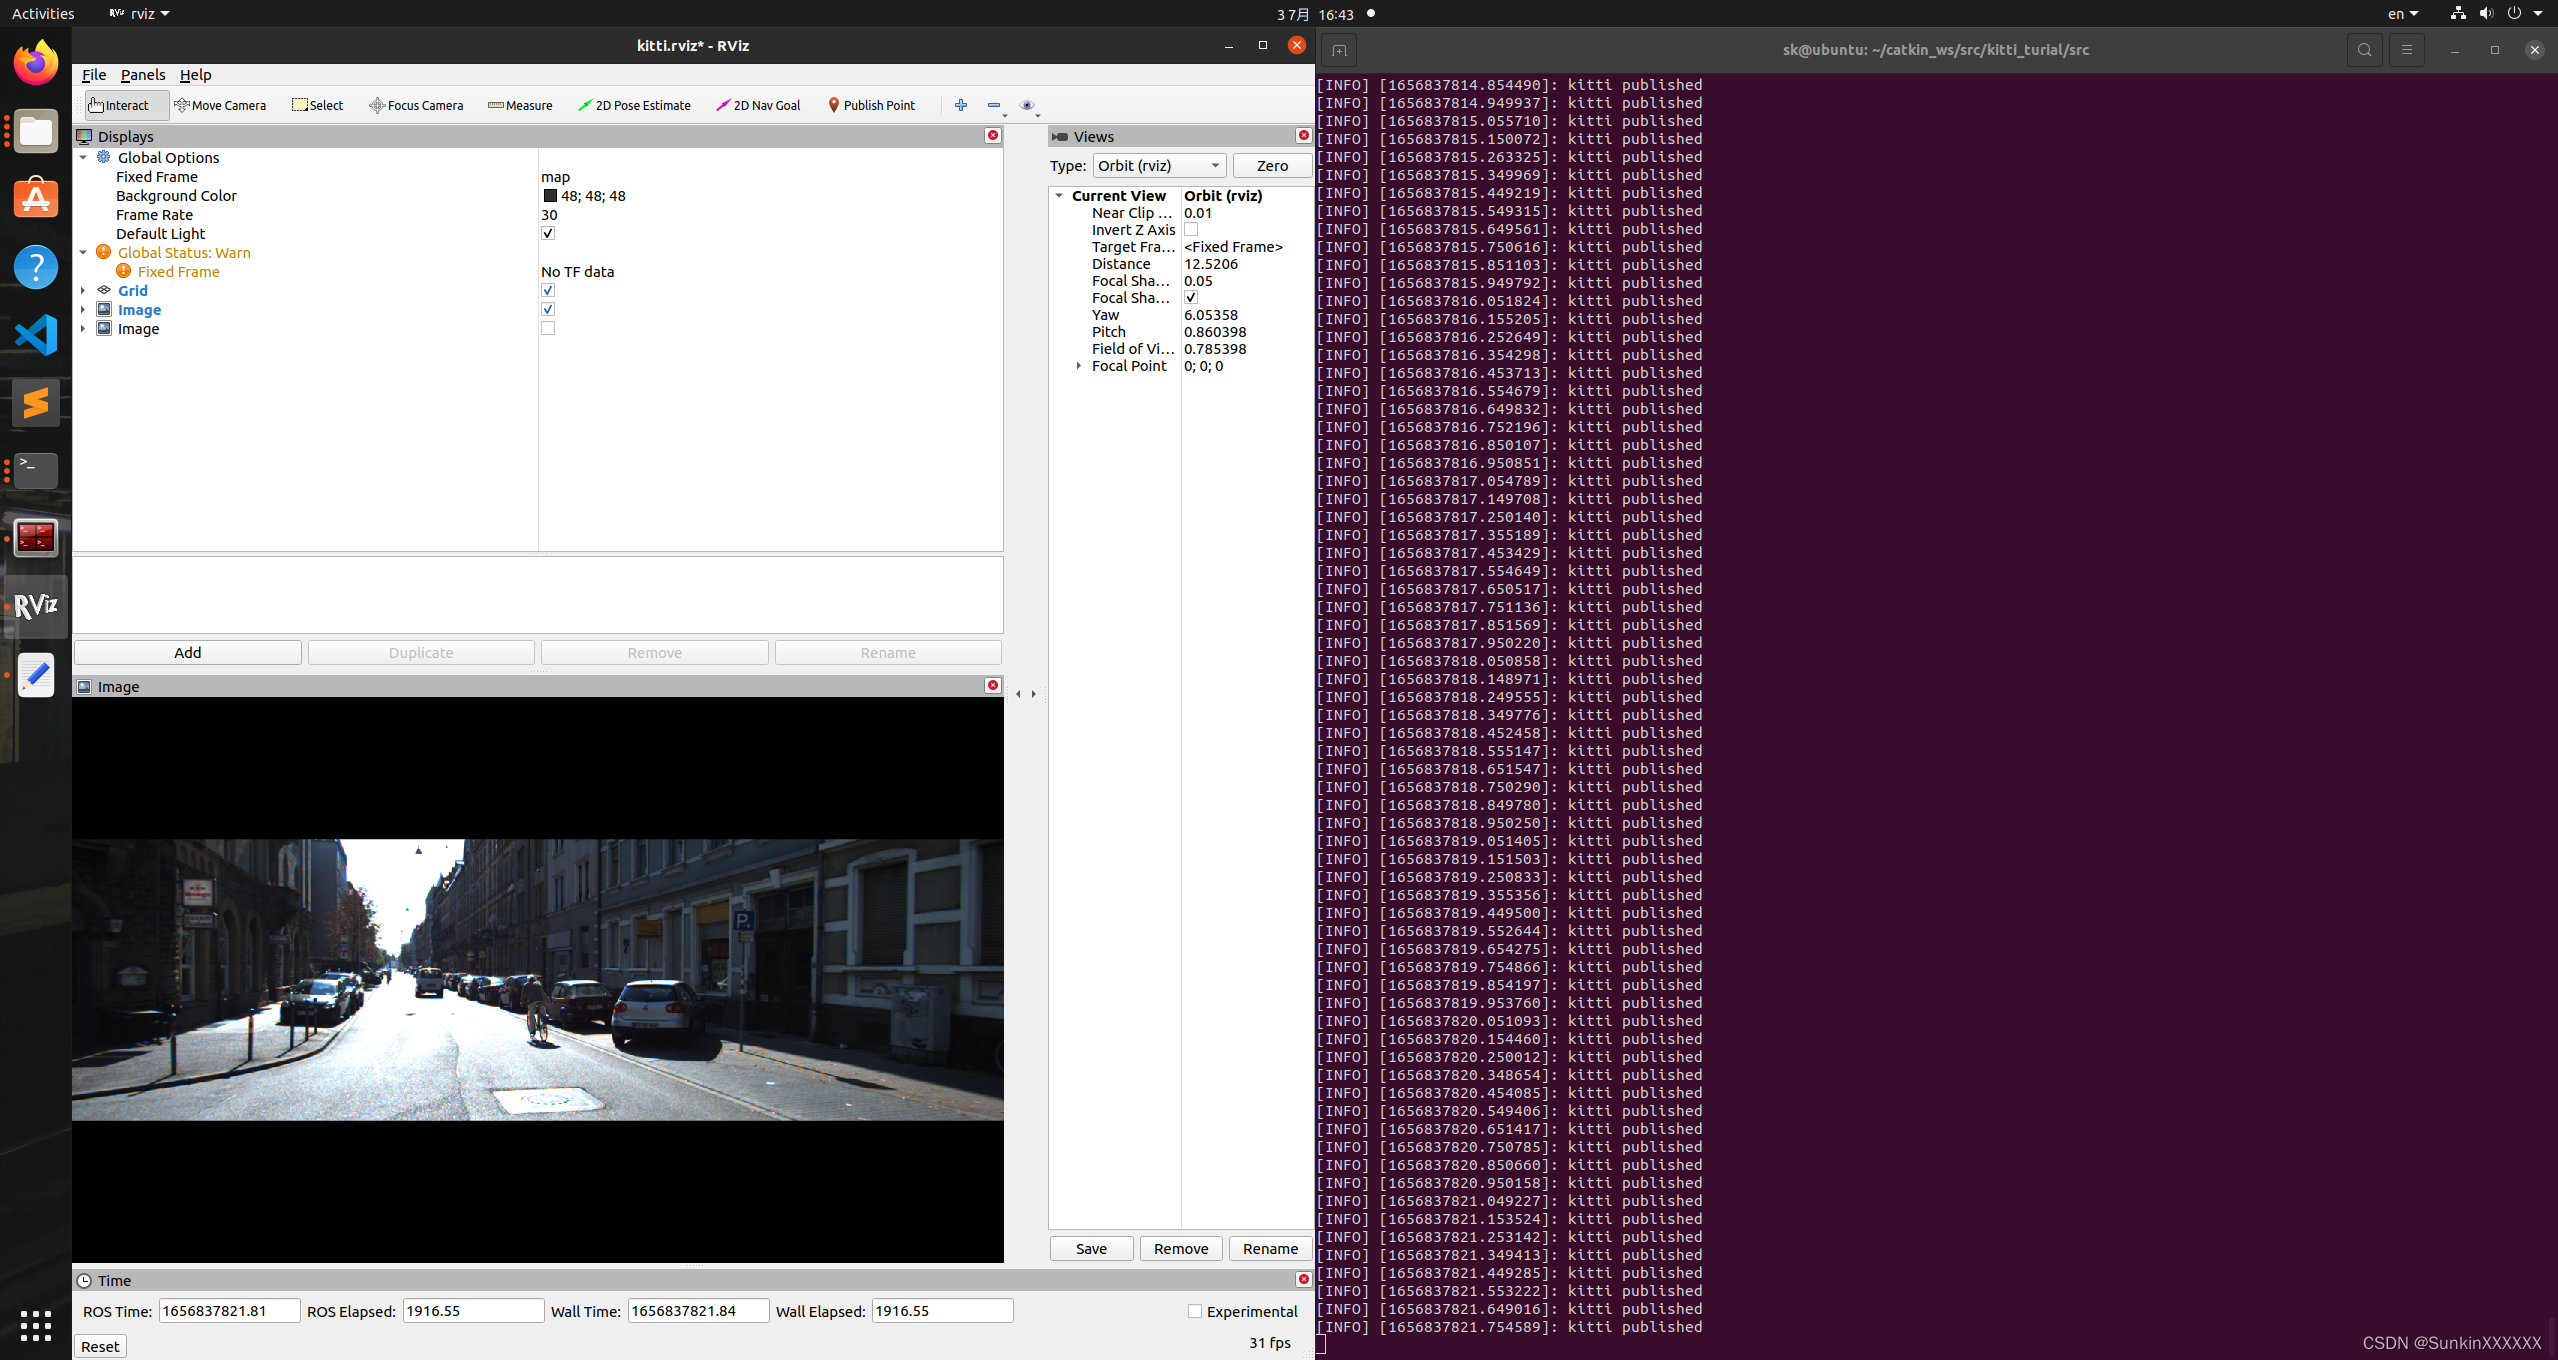Enable the unchecked Image display

point(548,329)
